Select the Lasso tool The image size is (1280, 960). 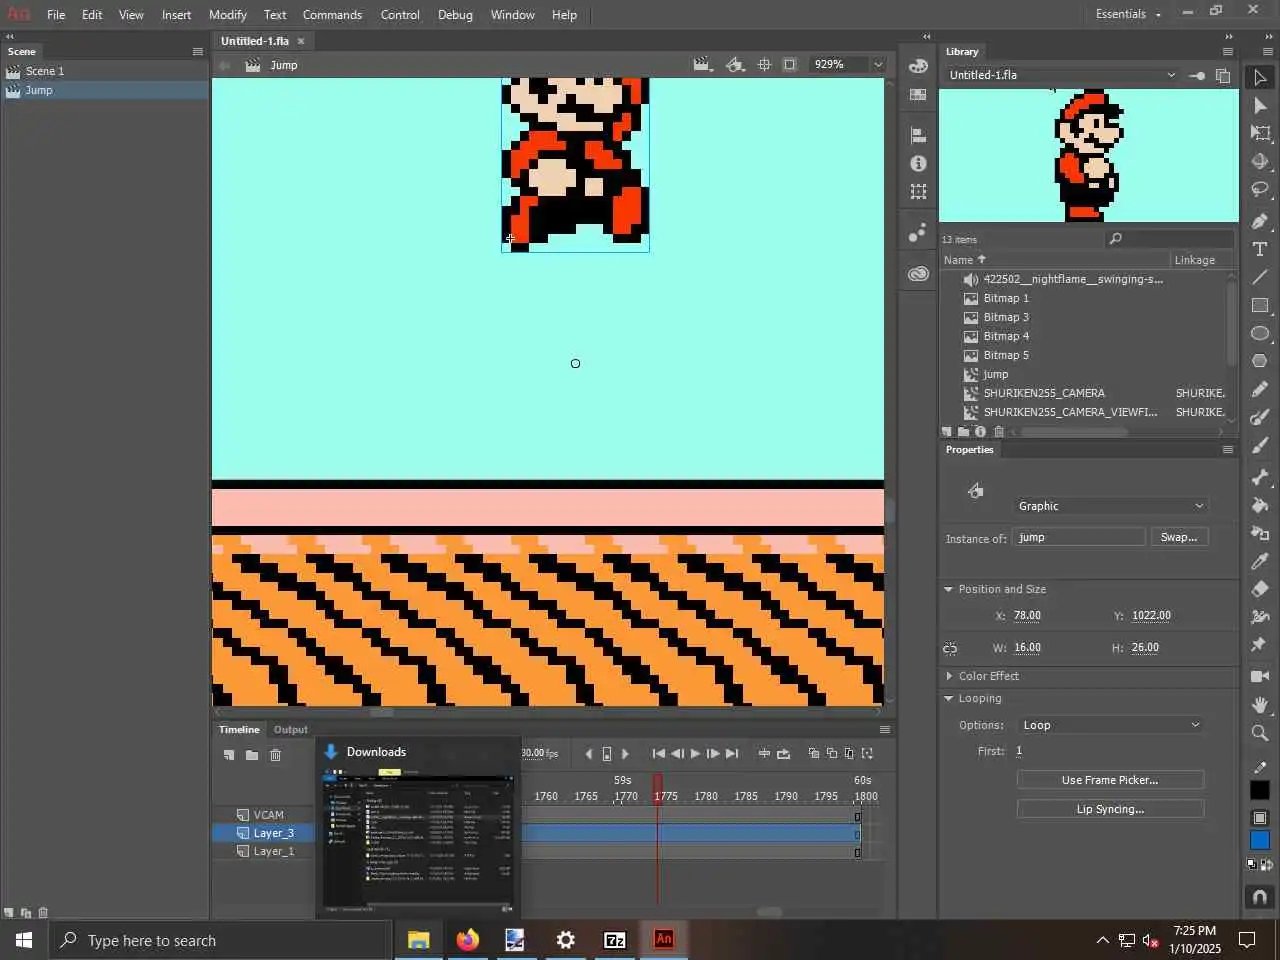pos(1260,189)
